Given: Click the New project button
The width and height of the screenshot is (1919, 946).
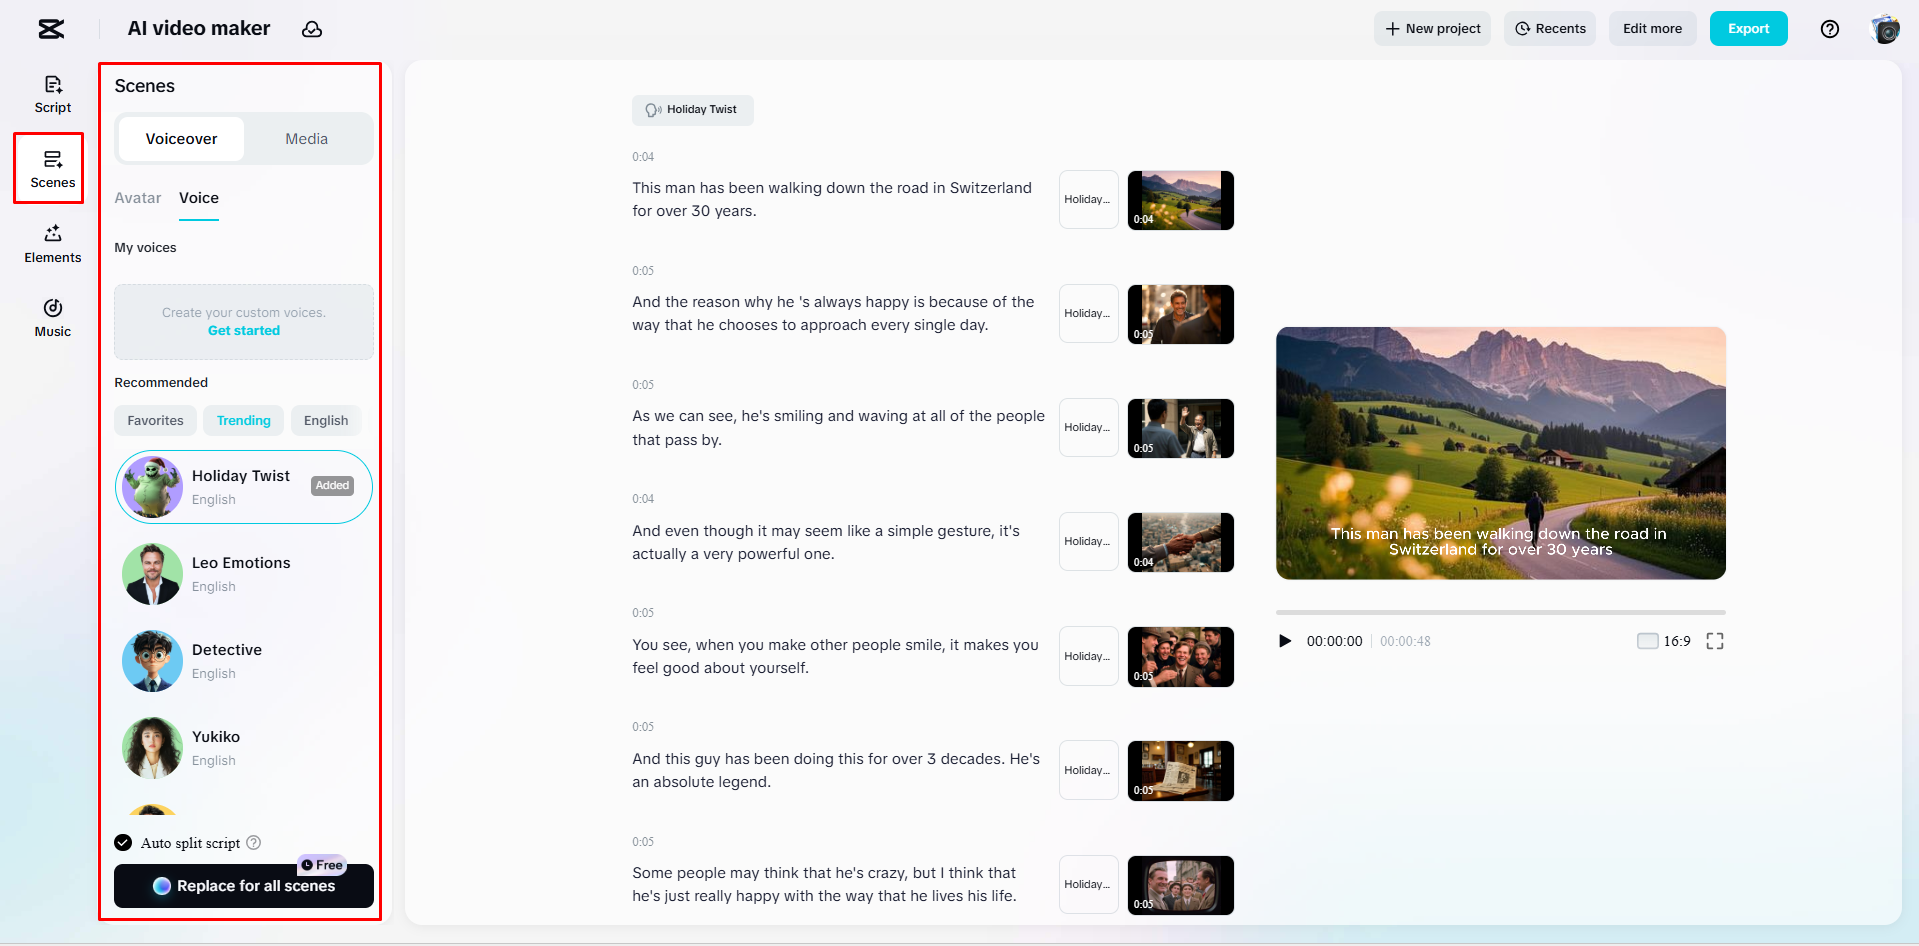Looking at the screenshot, I should [x=1432, y=29].
